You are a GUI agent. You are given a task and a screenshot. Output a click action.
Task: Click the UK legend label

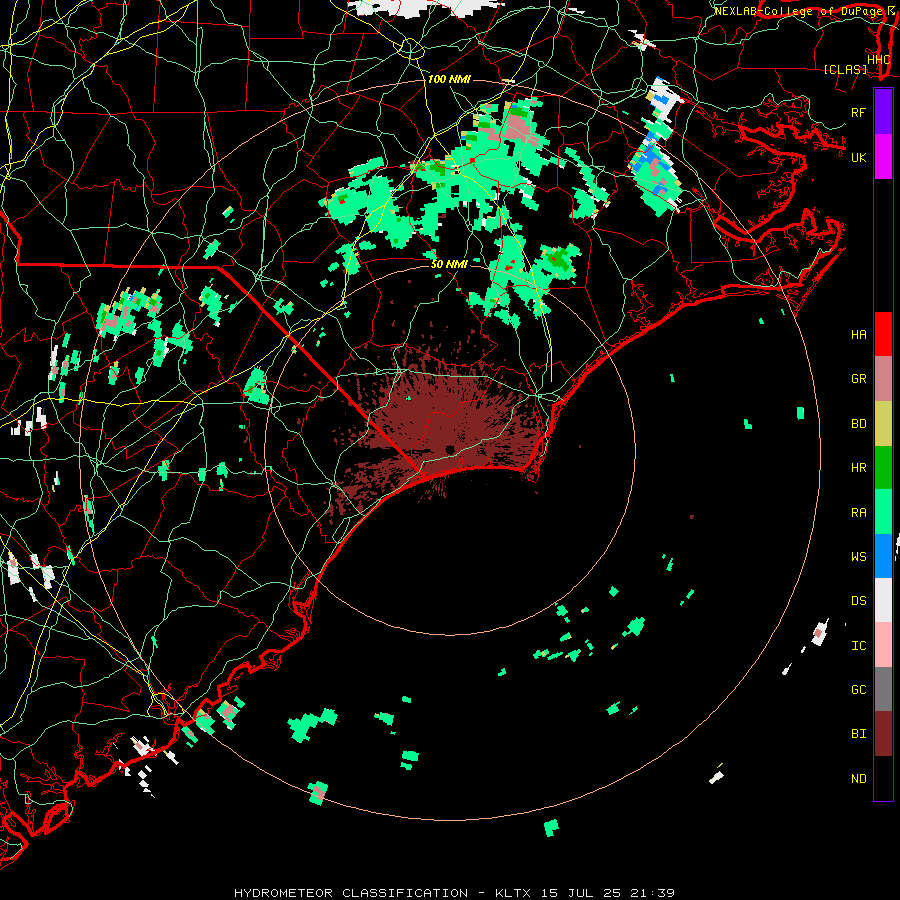(859, 157)
